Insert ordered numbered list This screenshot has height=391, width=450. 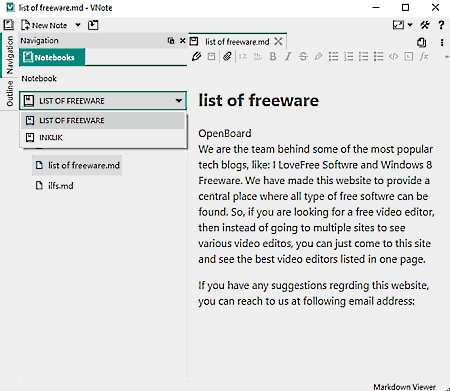[348, 56]
